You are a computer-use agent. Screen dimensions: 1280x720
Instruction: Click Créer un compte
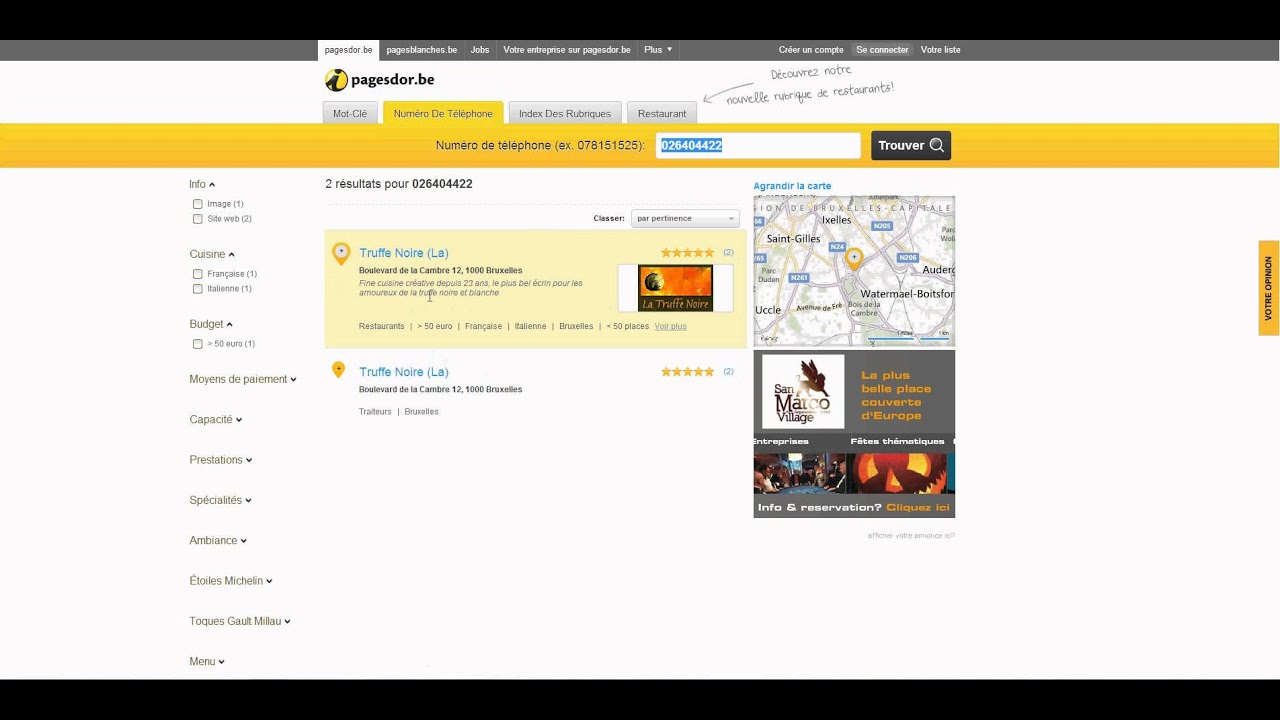click(811, 50)
